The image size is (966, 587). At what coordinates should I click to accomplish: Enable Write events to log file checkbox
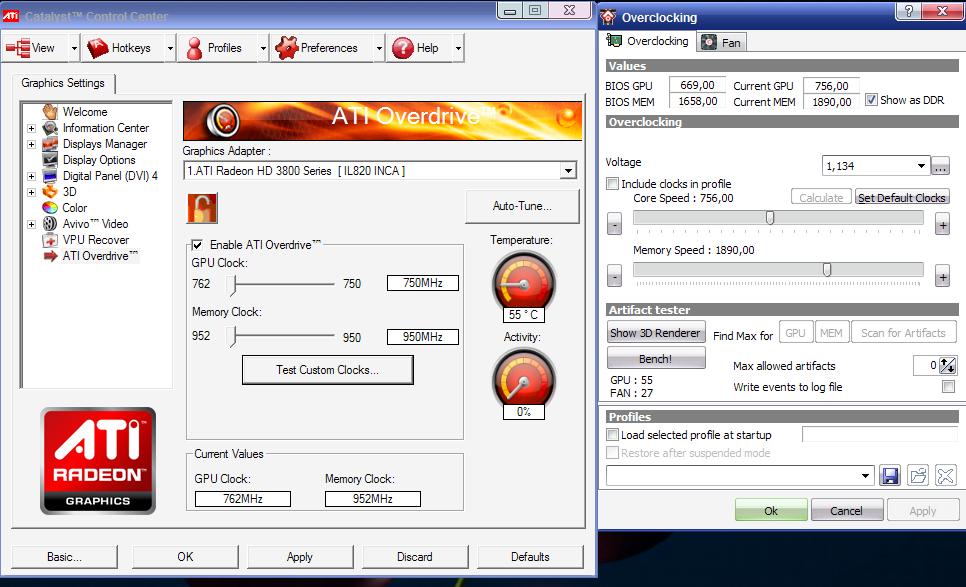[x=949, y=387]
